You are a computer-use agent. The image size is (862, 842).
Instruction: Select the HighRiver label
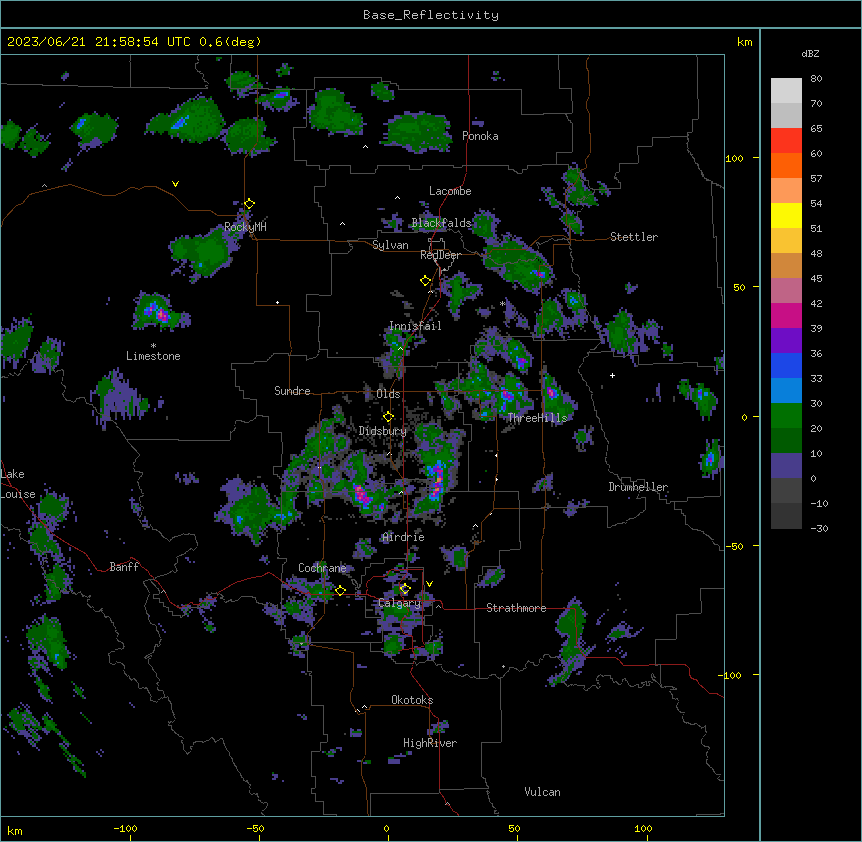click(430, 743)
